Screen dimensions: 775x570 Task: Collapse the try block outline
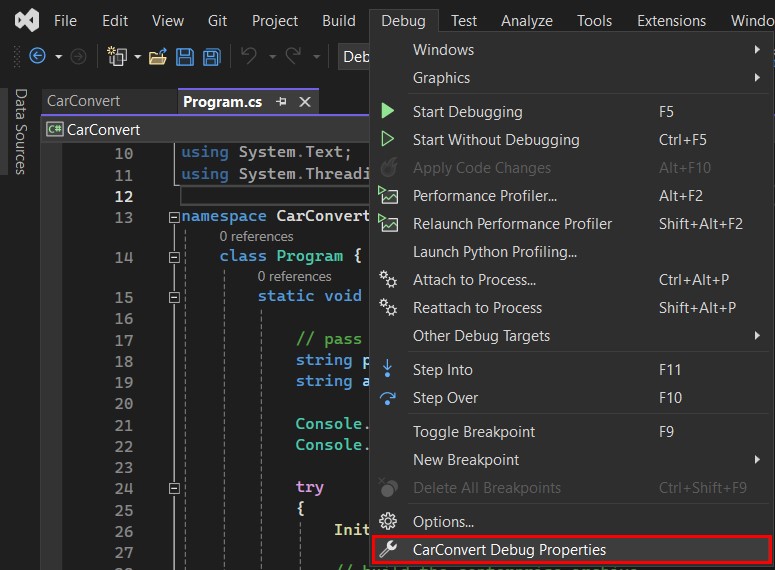[x=174, y=489]
